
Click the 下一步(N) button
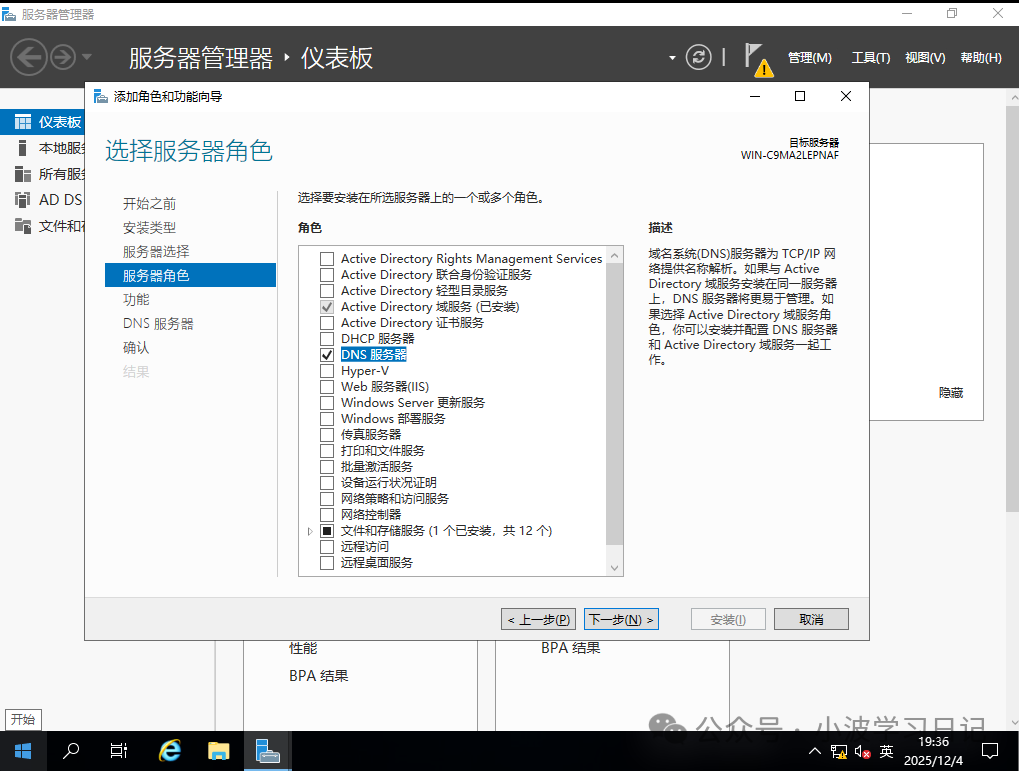[620, 618]
